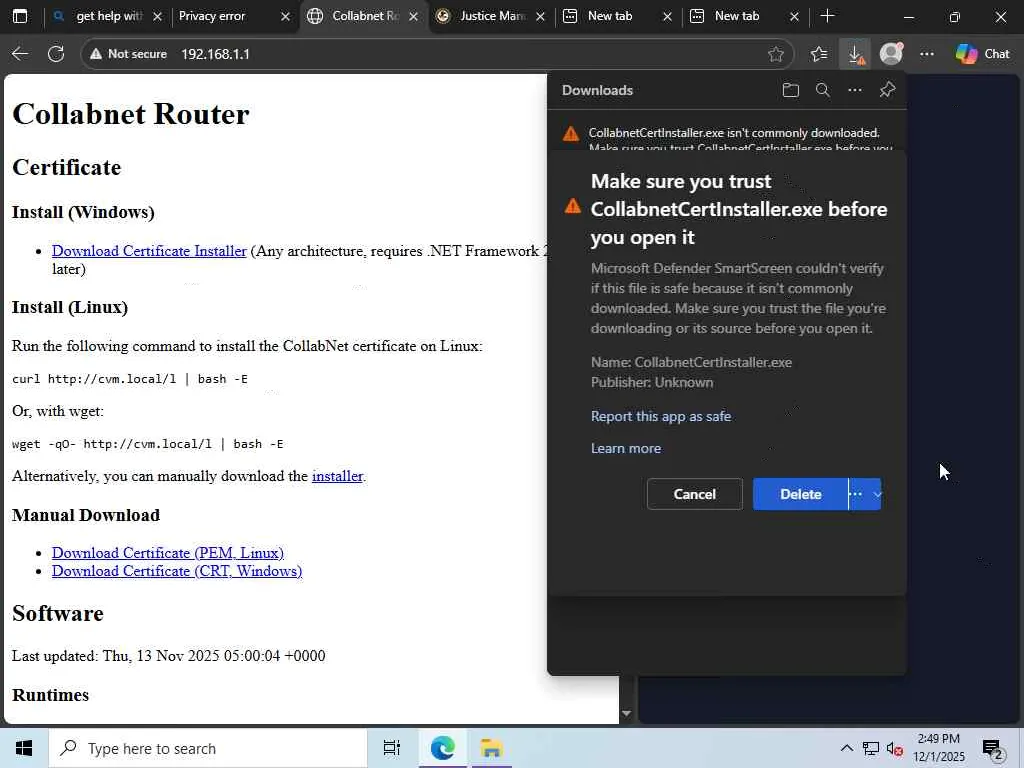The height and width of the screenshot is (768, 1024).
Task: Click the Last updated timestamp text
Action: point(168,656)
